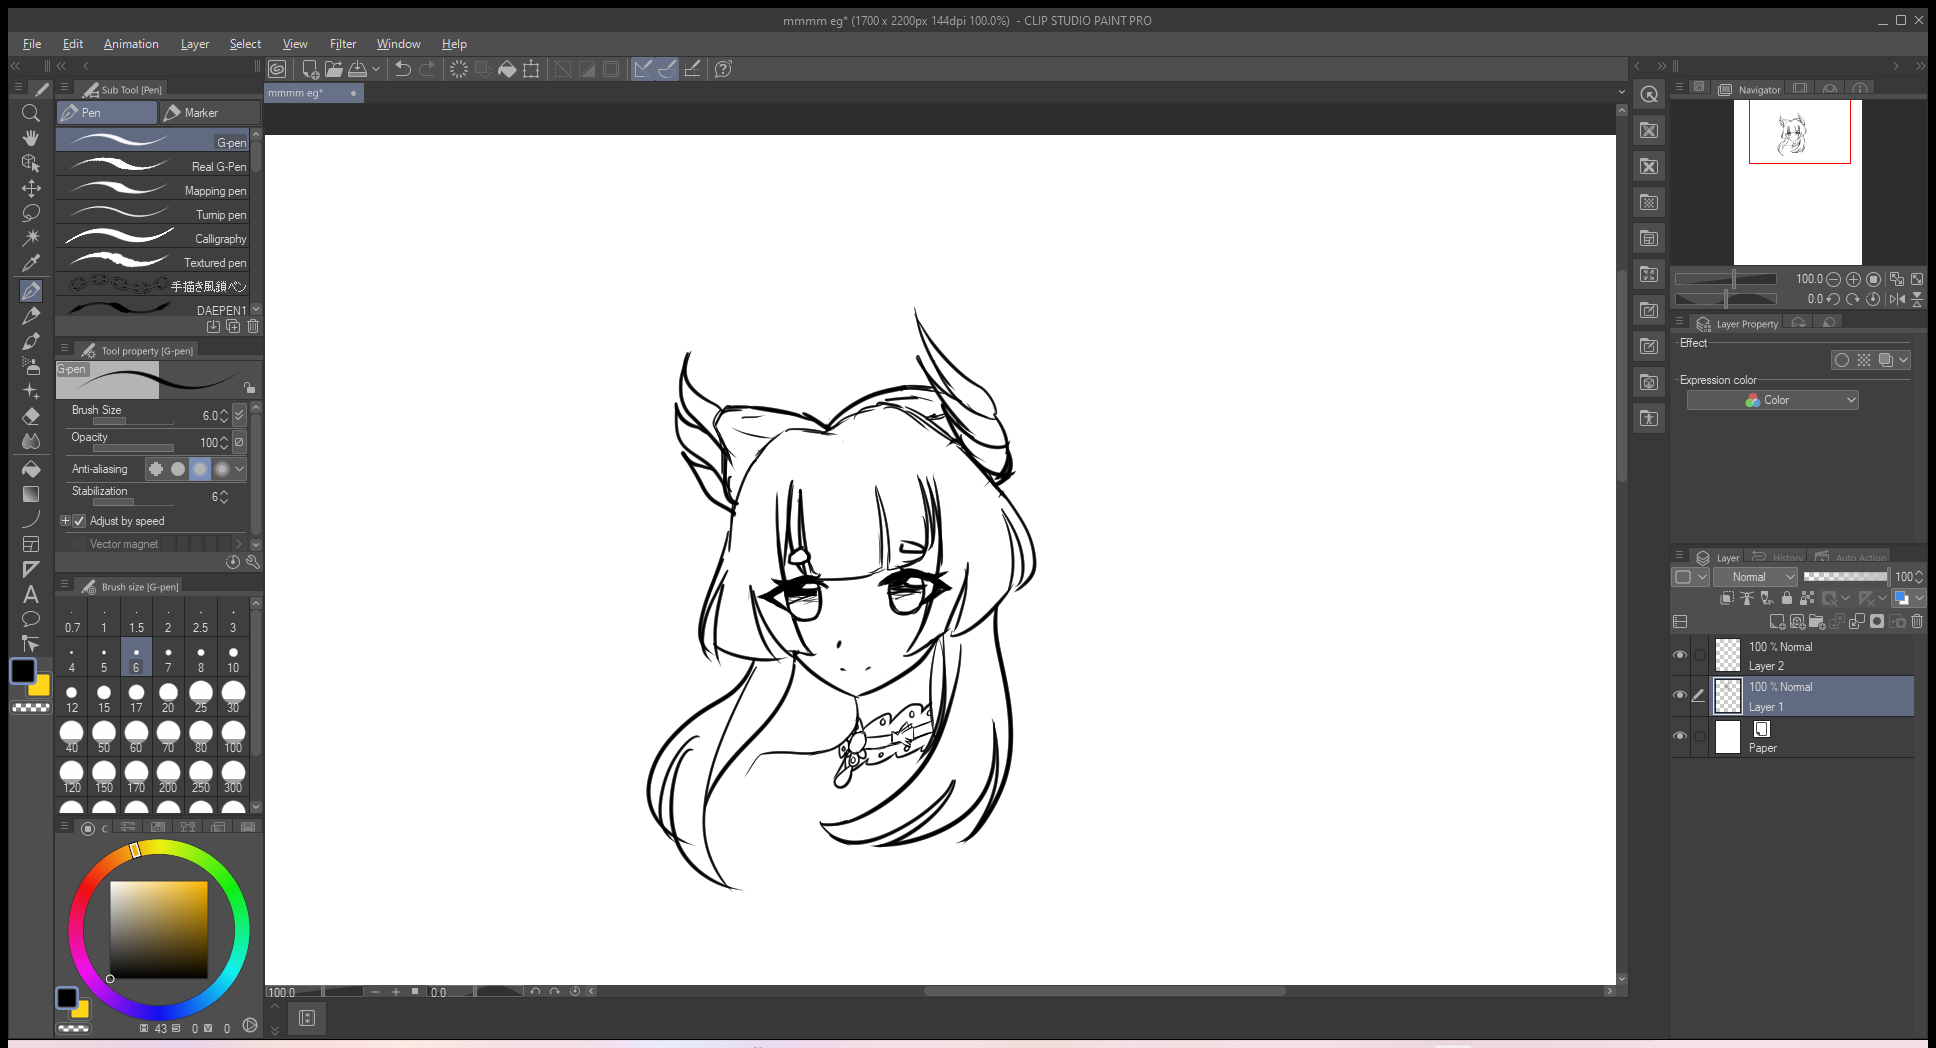Screen dimensions: 1936x1048
Task: Choose the Mapping pen sub tool
Action: click(x=152, y=190)
